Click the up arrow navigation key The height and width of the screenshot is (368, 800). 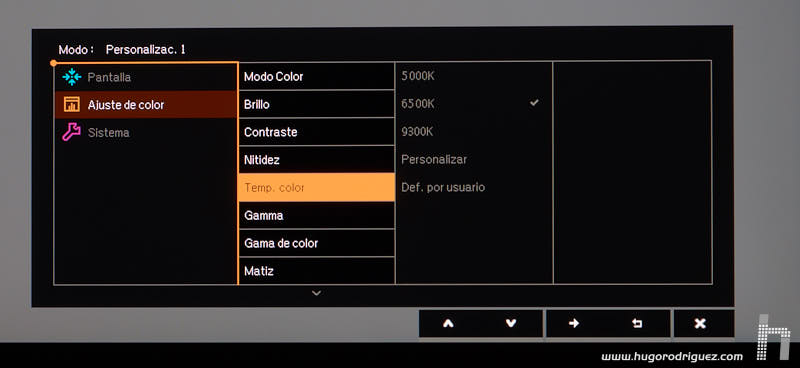coord(448,324)
